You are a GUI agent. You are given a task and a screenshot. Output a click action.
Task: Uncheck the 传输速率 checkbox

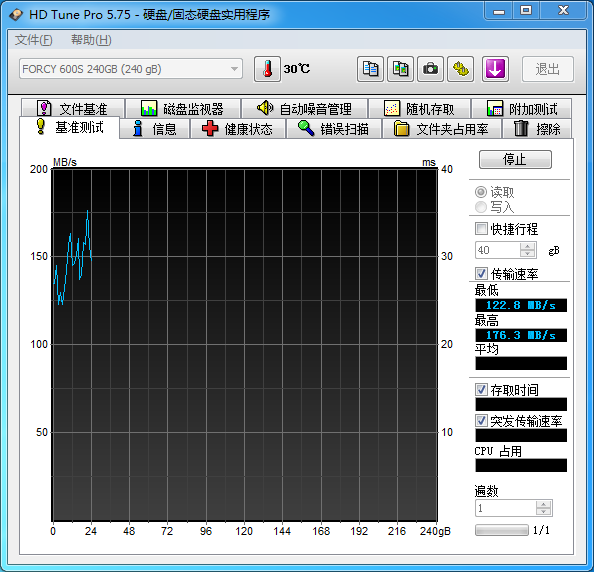(481, 273)
